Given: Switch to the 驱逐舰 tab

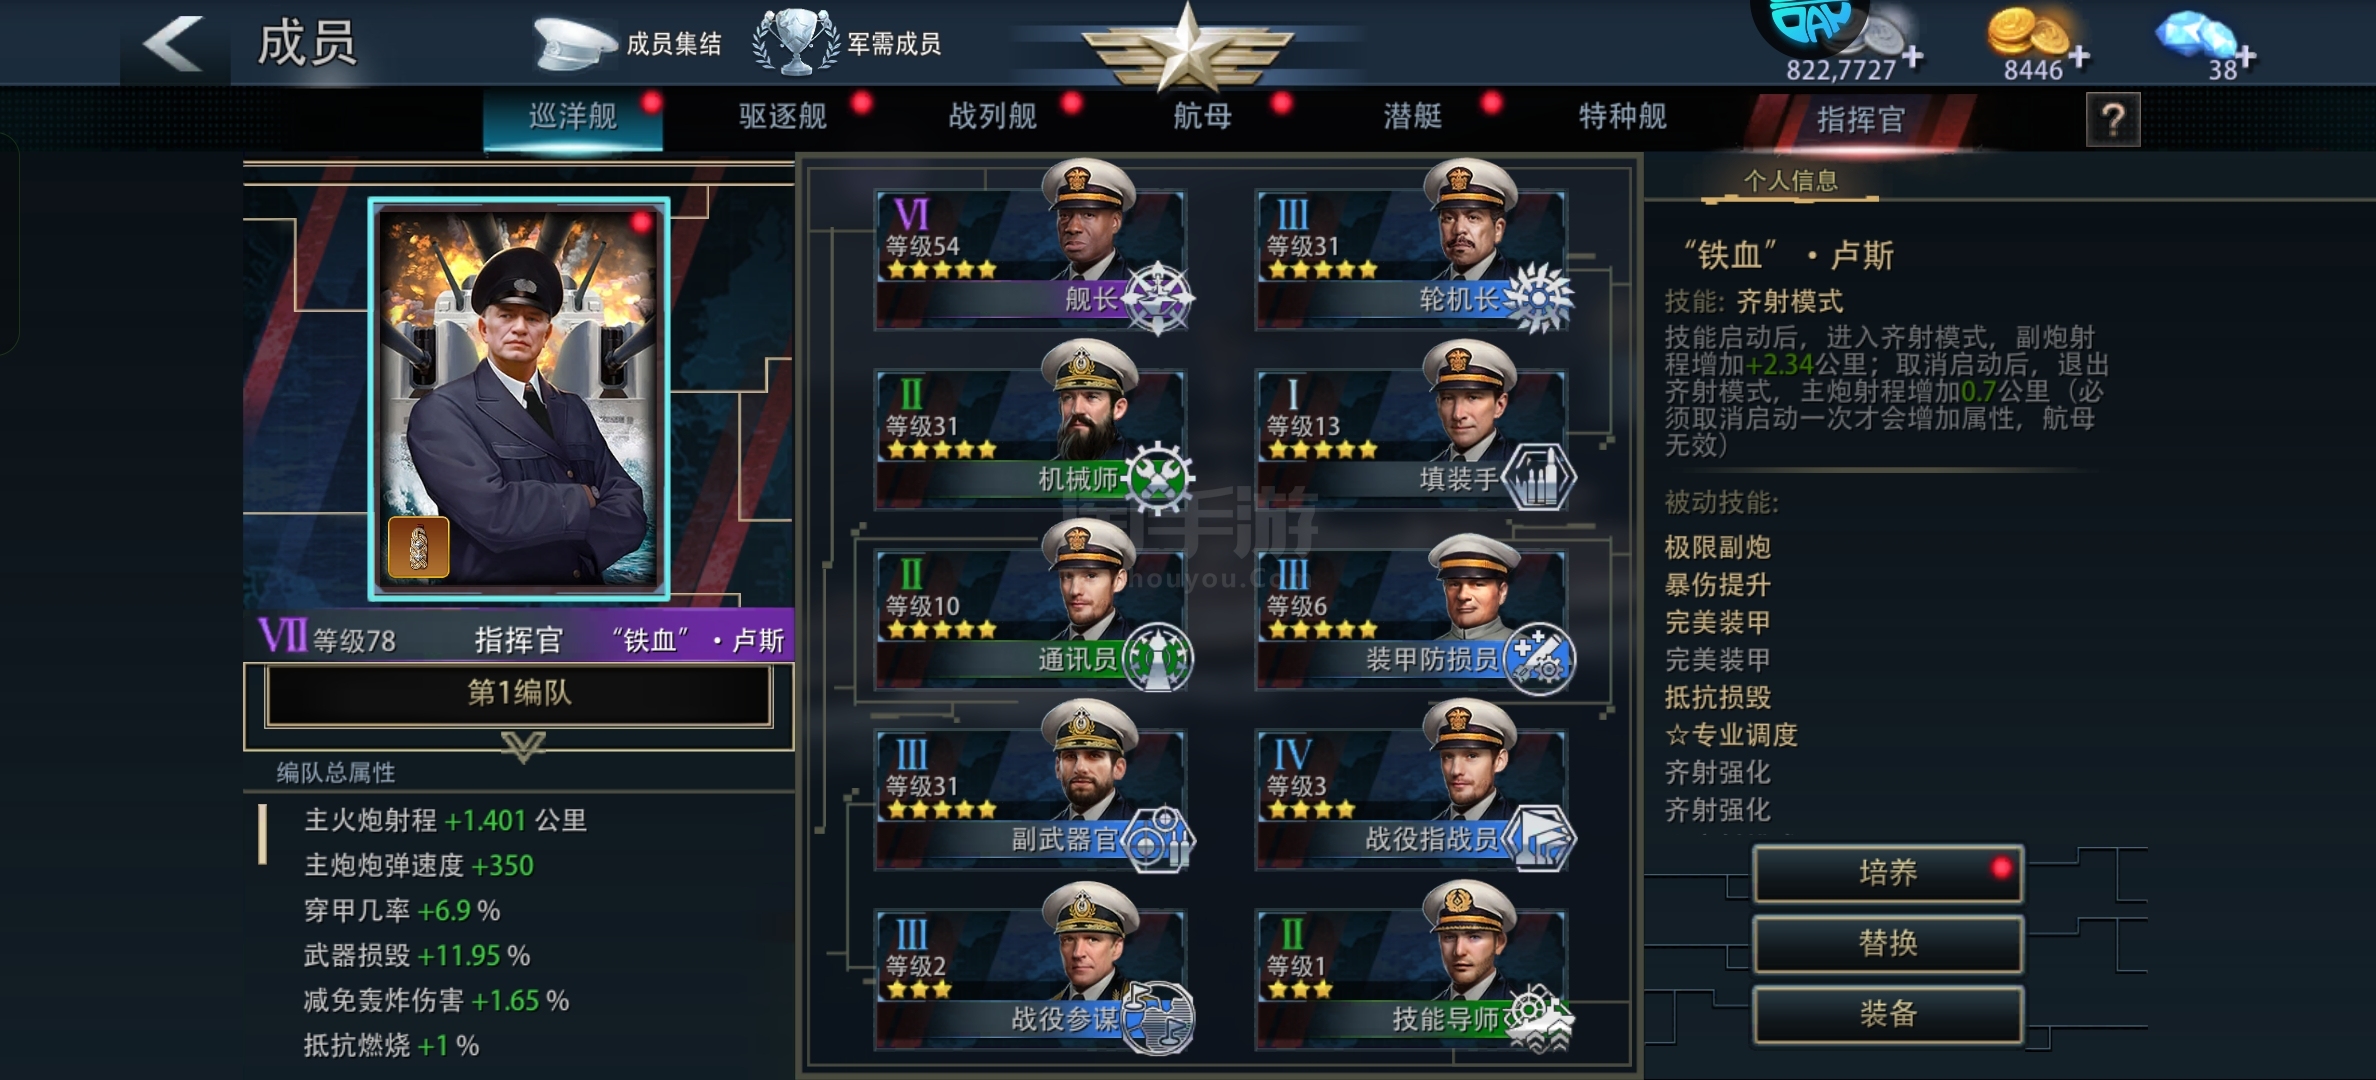Looking at the screenshot, I should coord(783,117).
